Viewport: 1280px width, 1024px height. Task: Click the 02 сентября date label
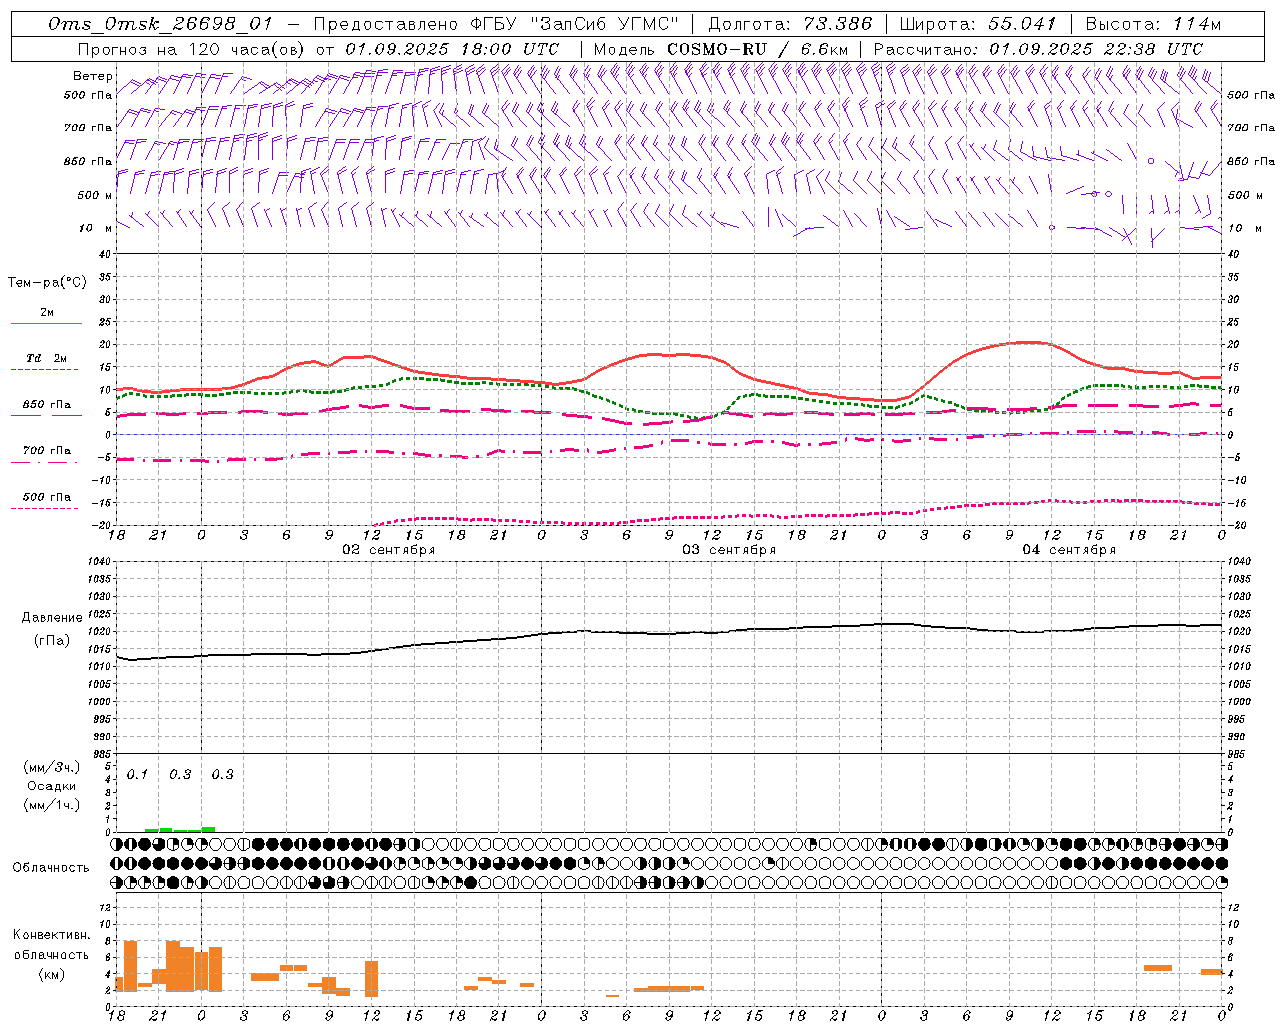pos(389,550)
